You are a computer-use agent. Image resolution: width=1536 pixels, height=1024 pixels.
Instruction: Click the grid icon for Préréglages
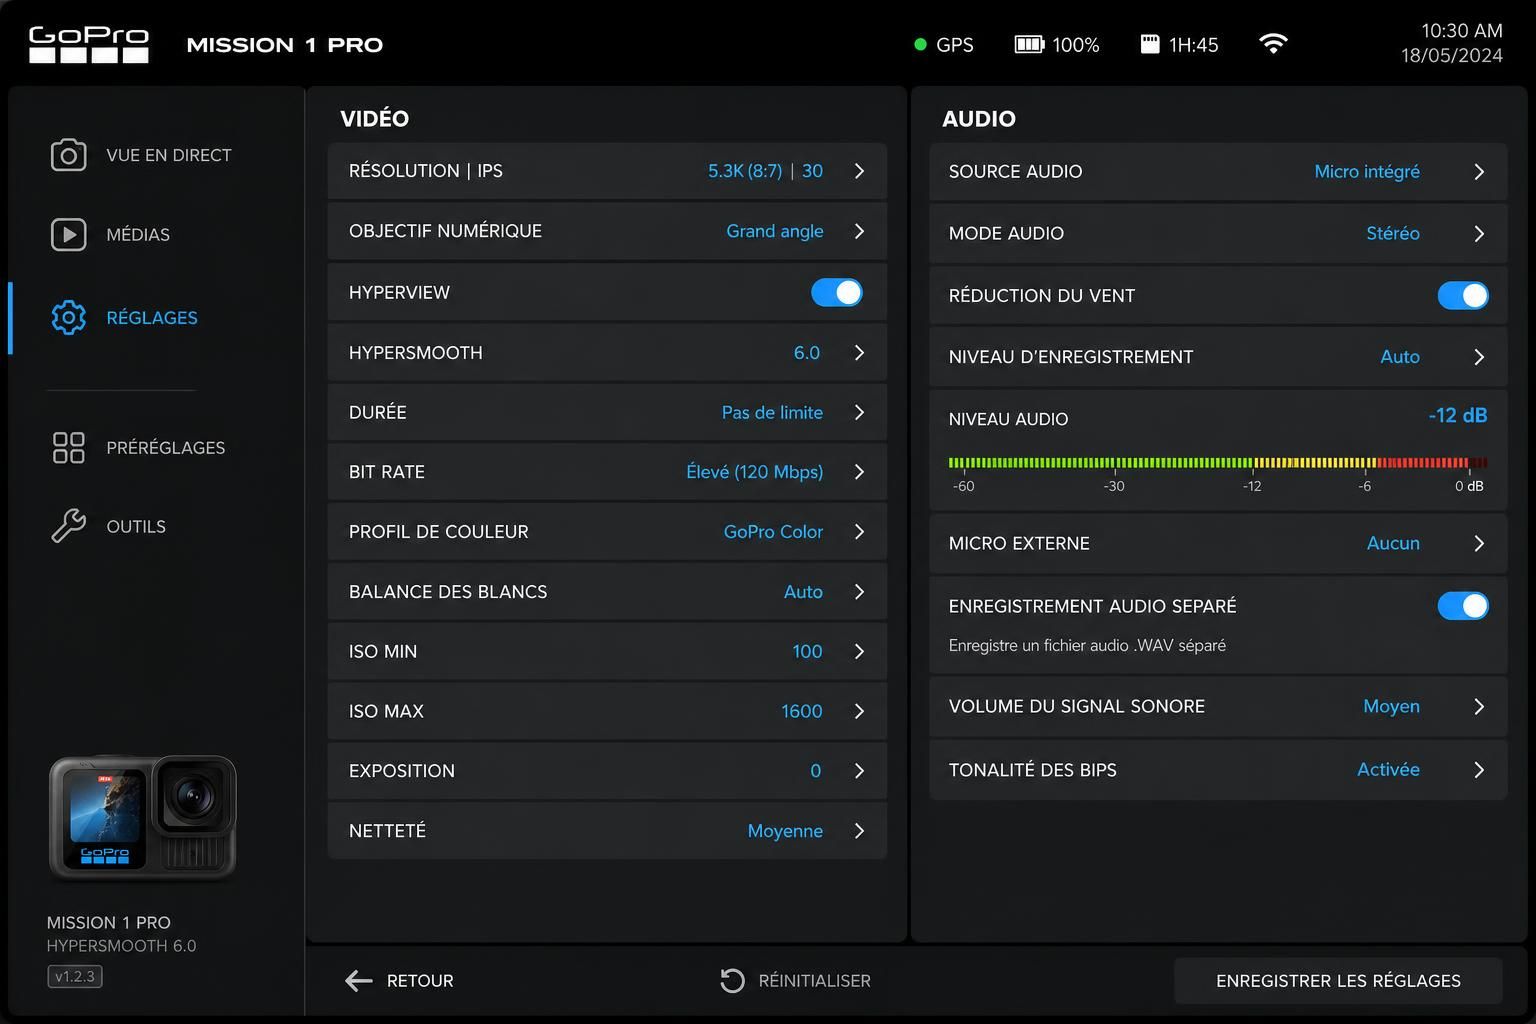(x=69, y=447)
